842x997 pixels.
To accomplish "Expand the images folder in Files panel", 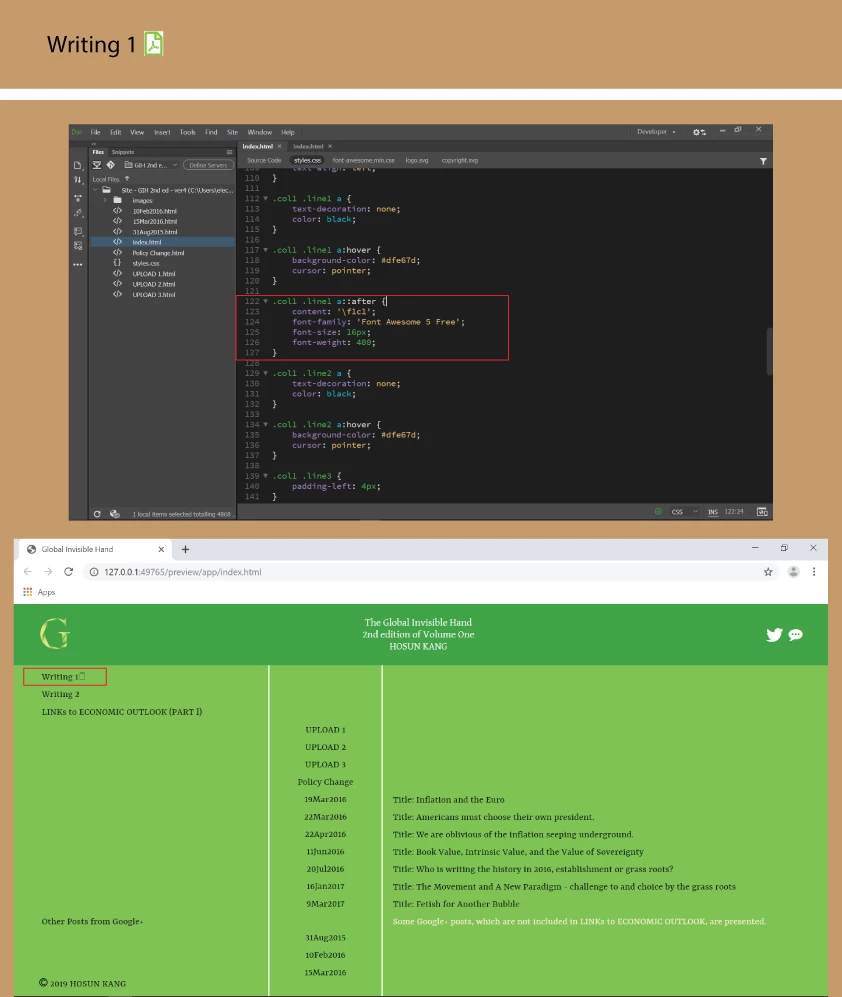I will click(x=105, y=200).
